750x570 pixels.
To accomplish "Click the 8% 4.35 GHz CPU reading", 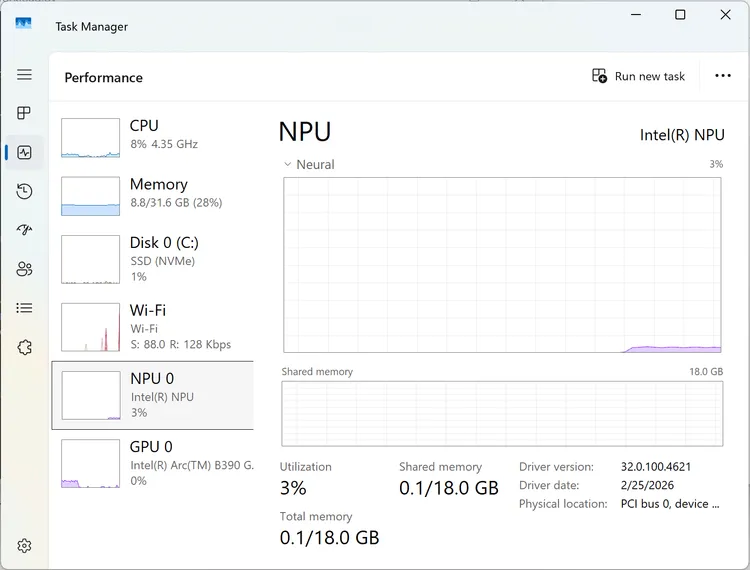I will (164, 144).
